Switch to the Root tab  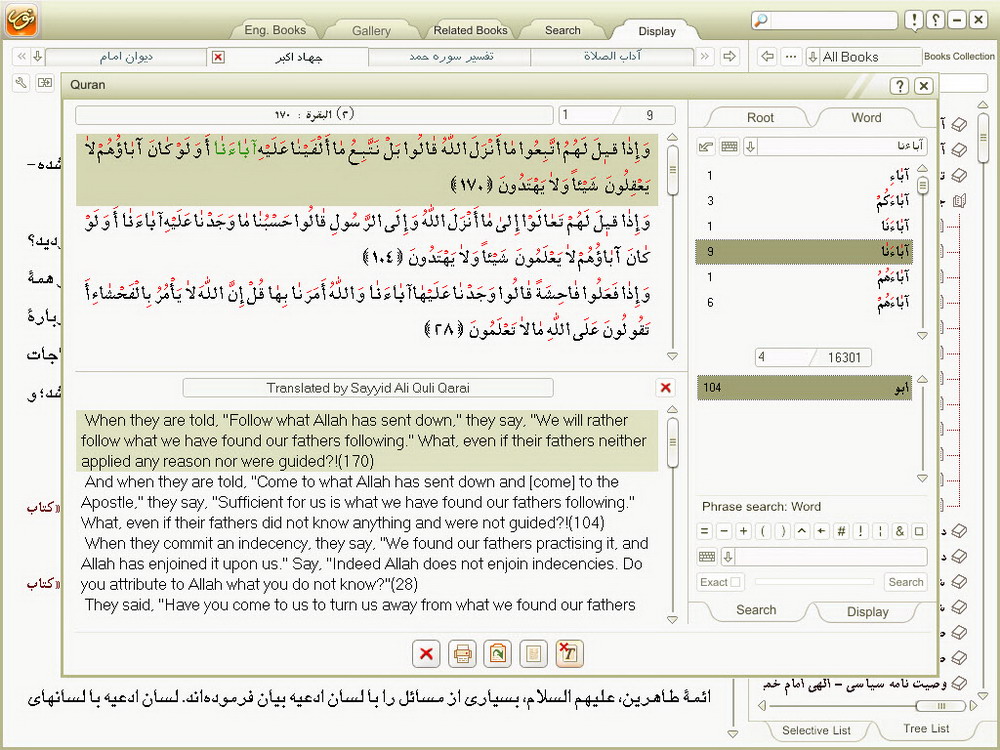[760, 118]
